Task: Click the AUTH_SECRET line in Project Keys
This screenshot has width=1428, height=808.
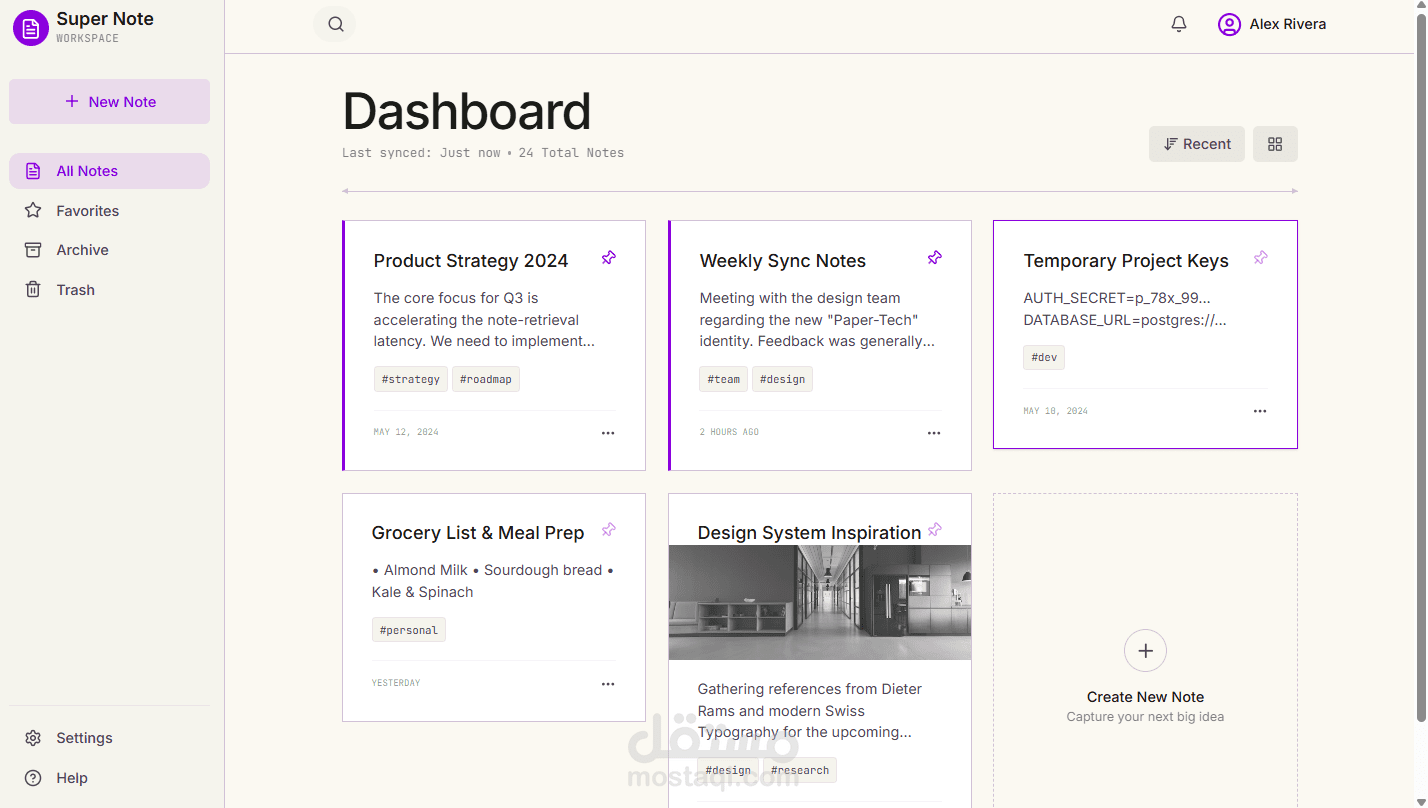Action: tap(1117, 298)
